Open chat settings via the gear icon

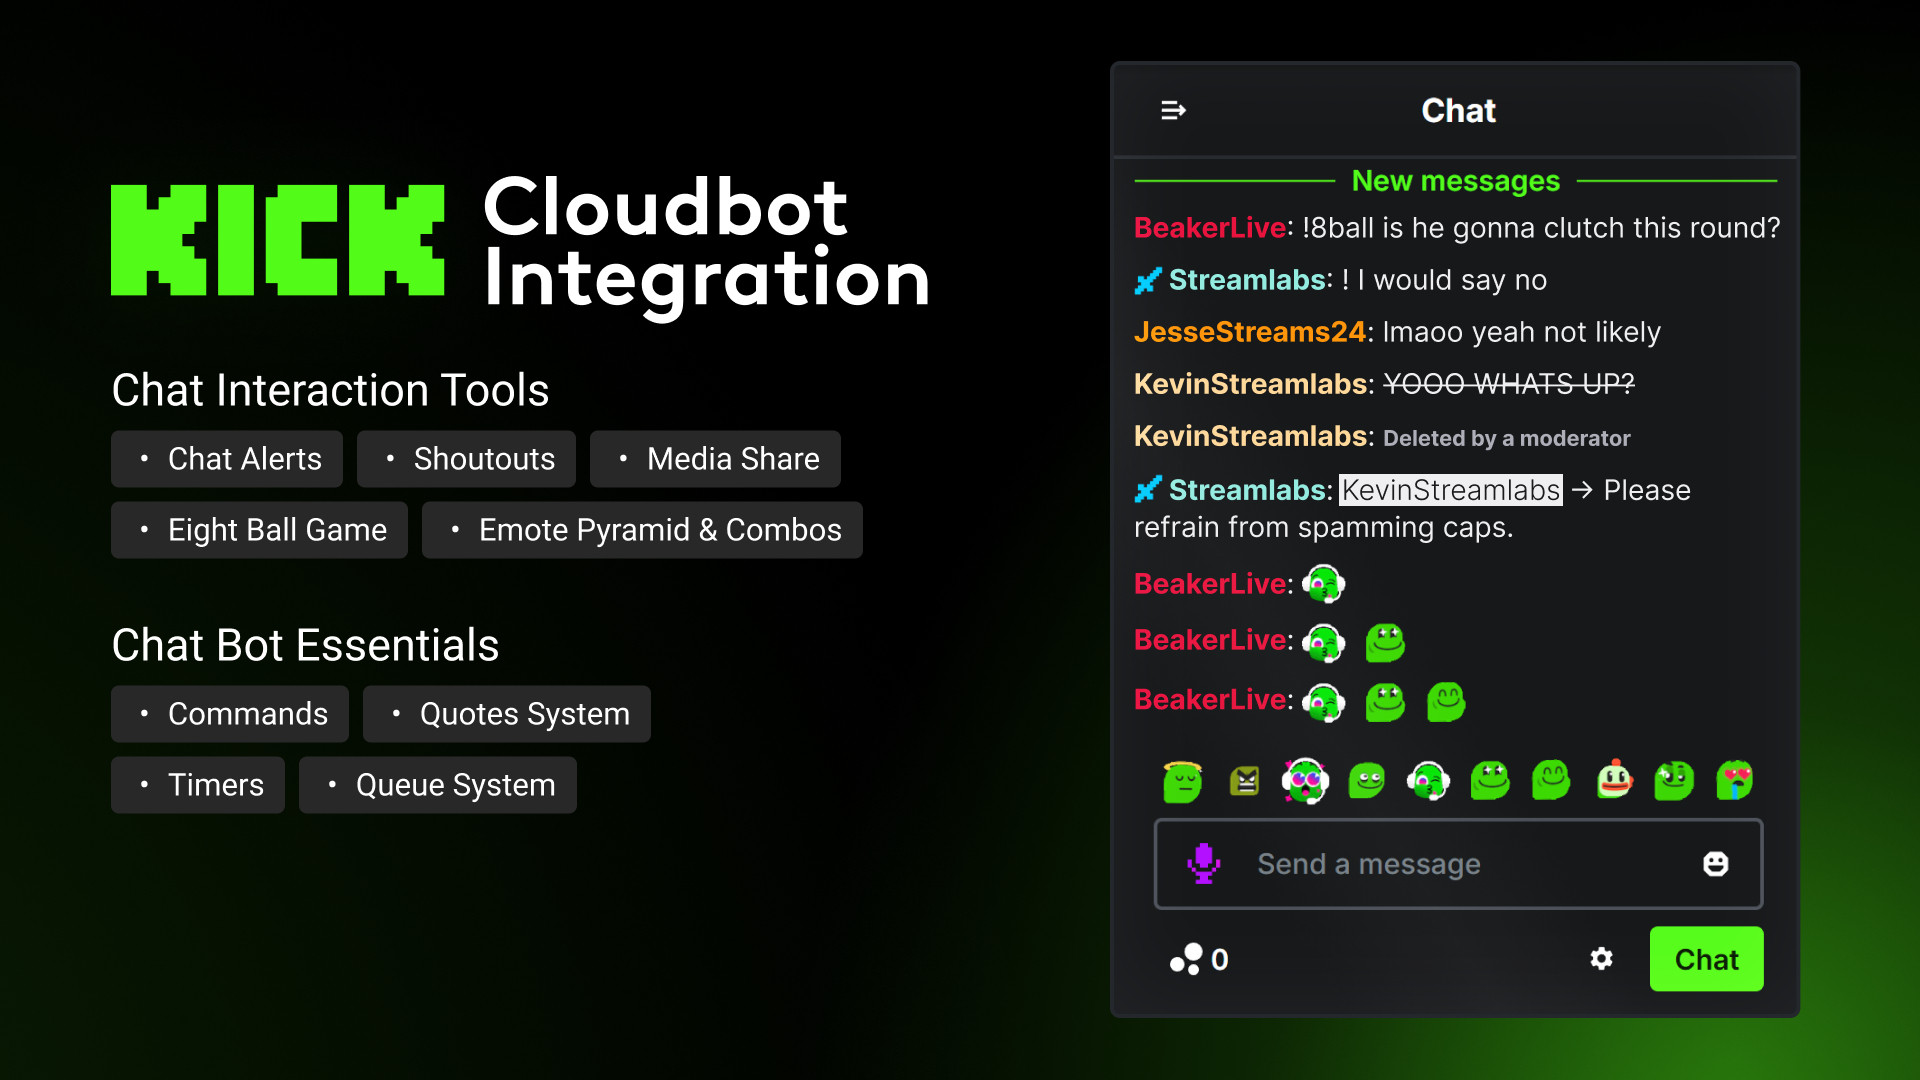(x=1601, y=959)
